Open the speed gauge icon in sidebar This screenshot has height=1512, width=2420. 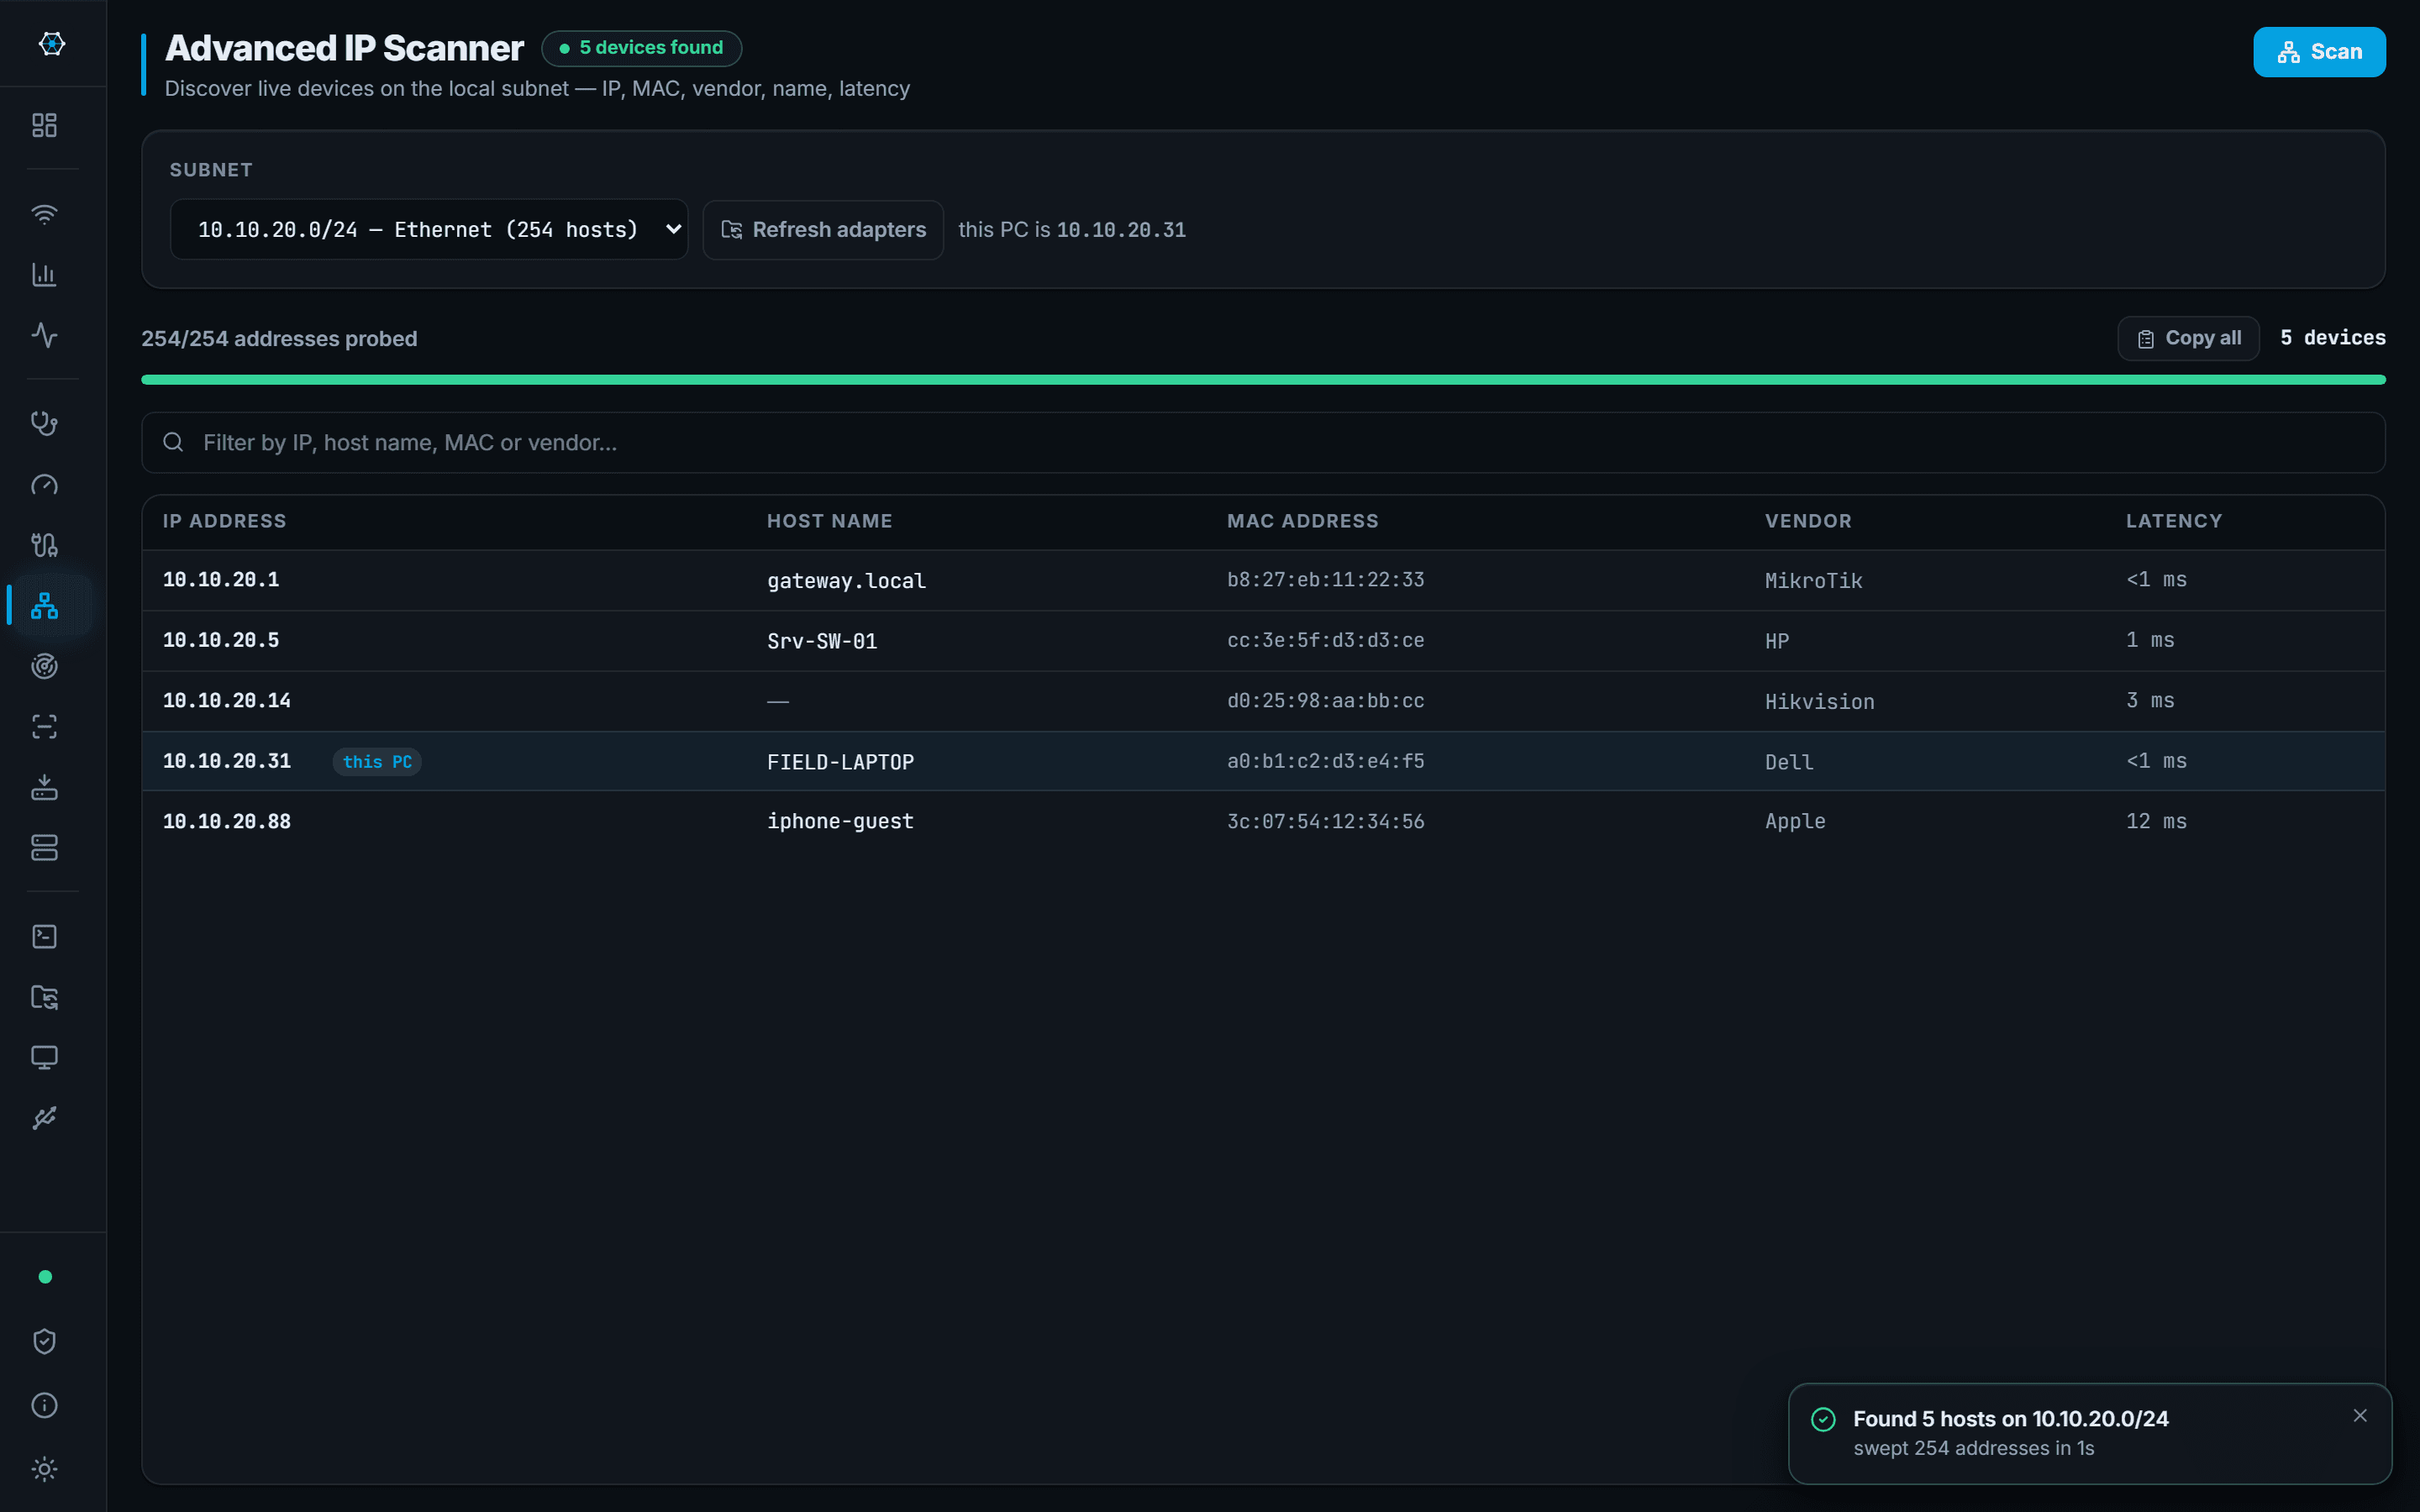[x=44, y=484]
